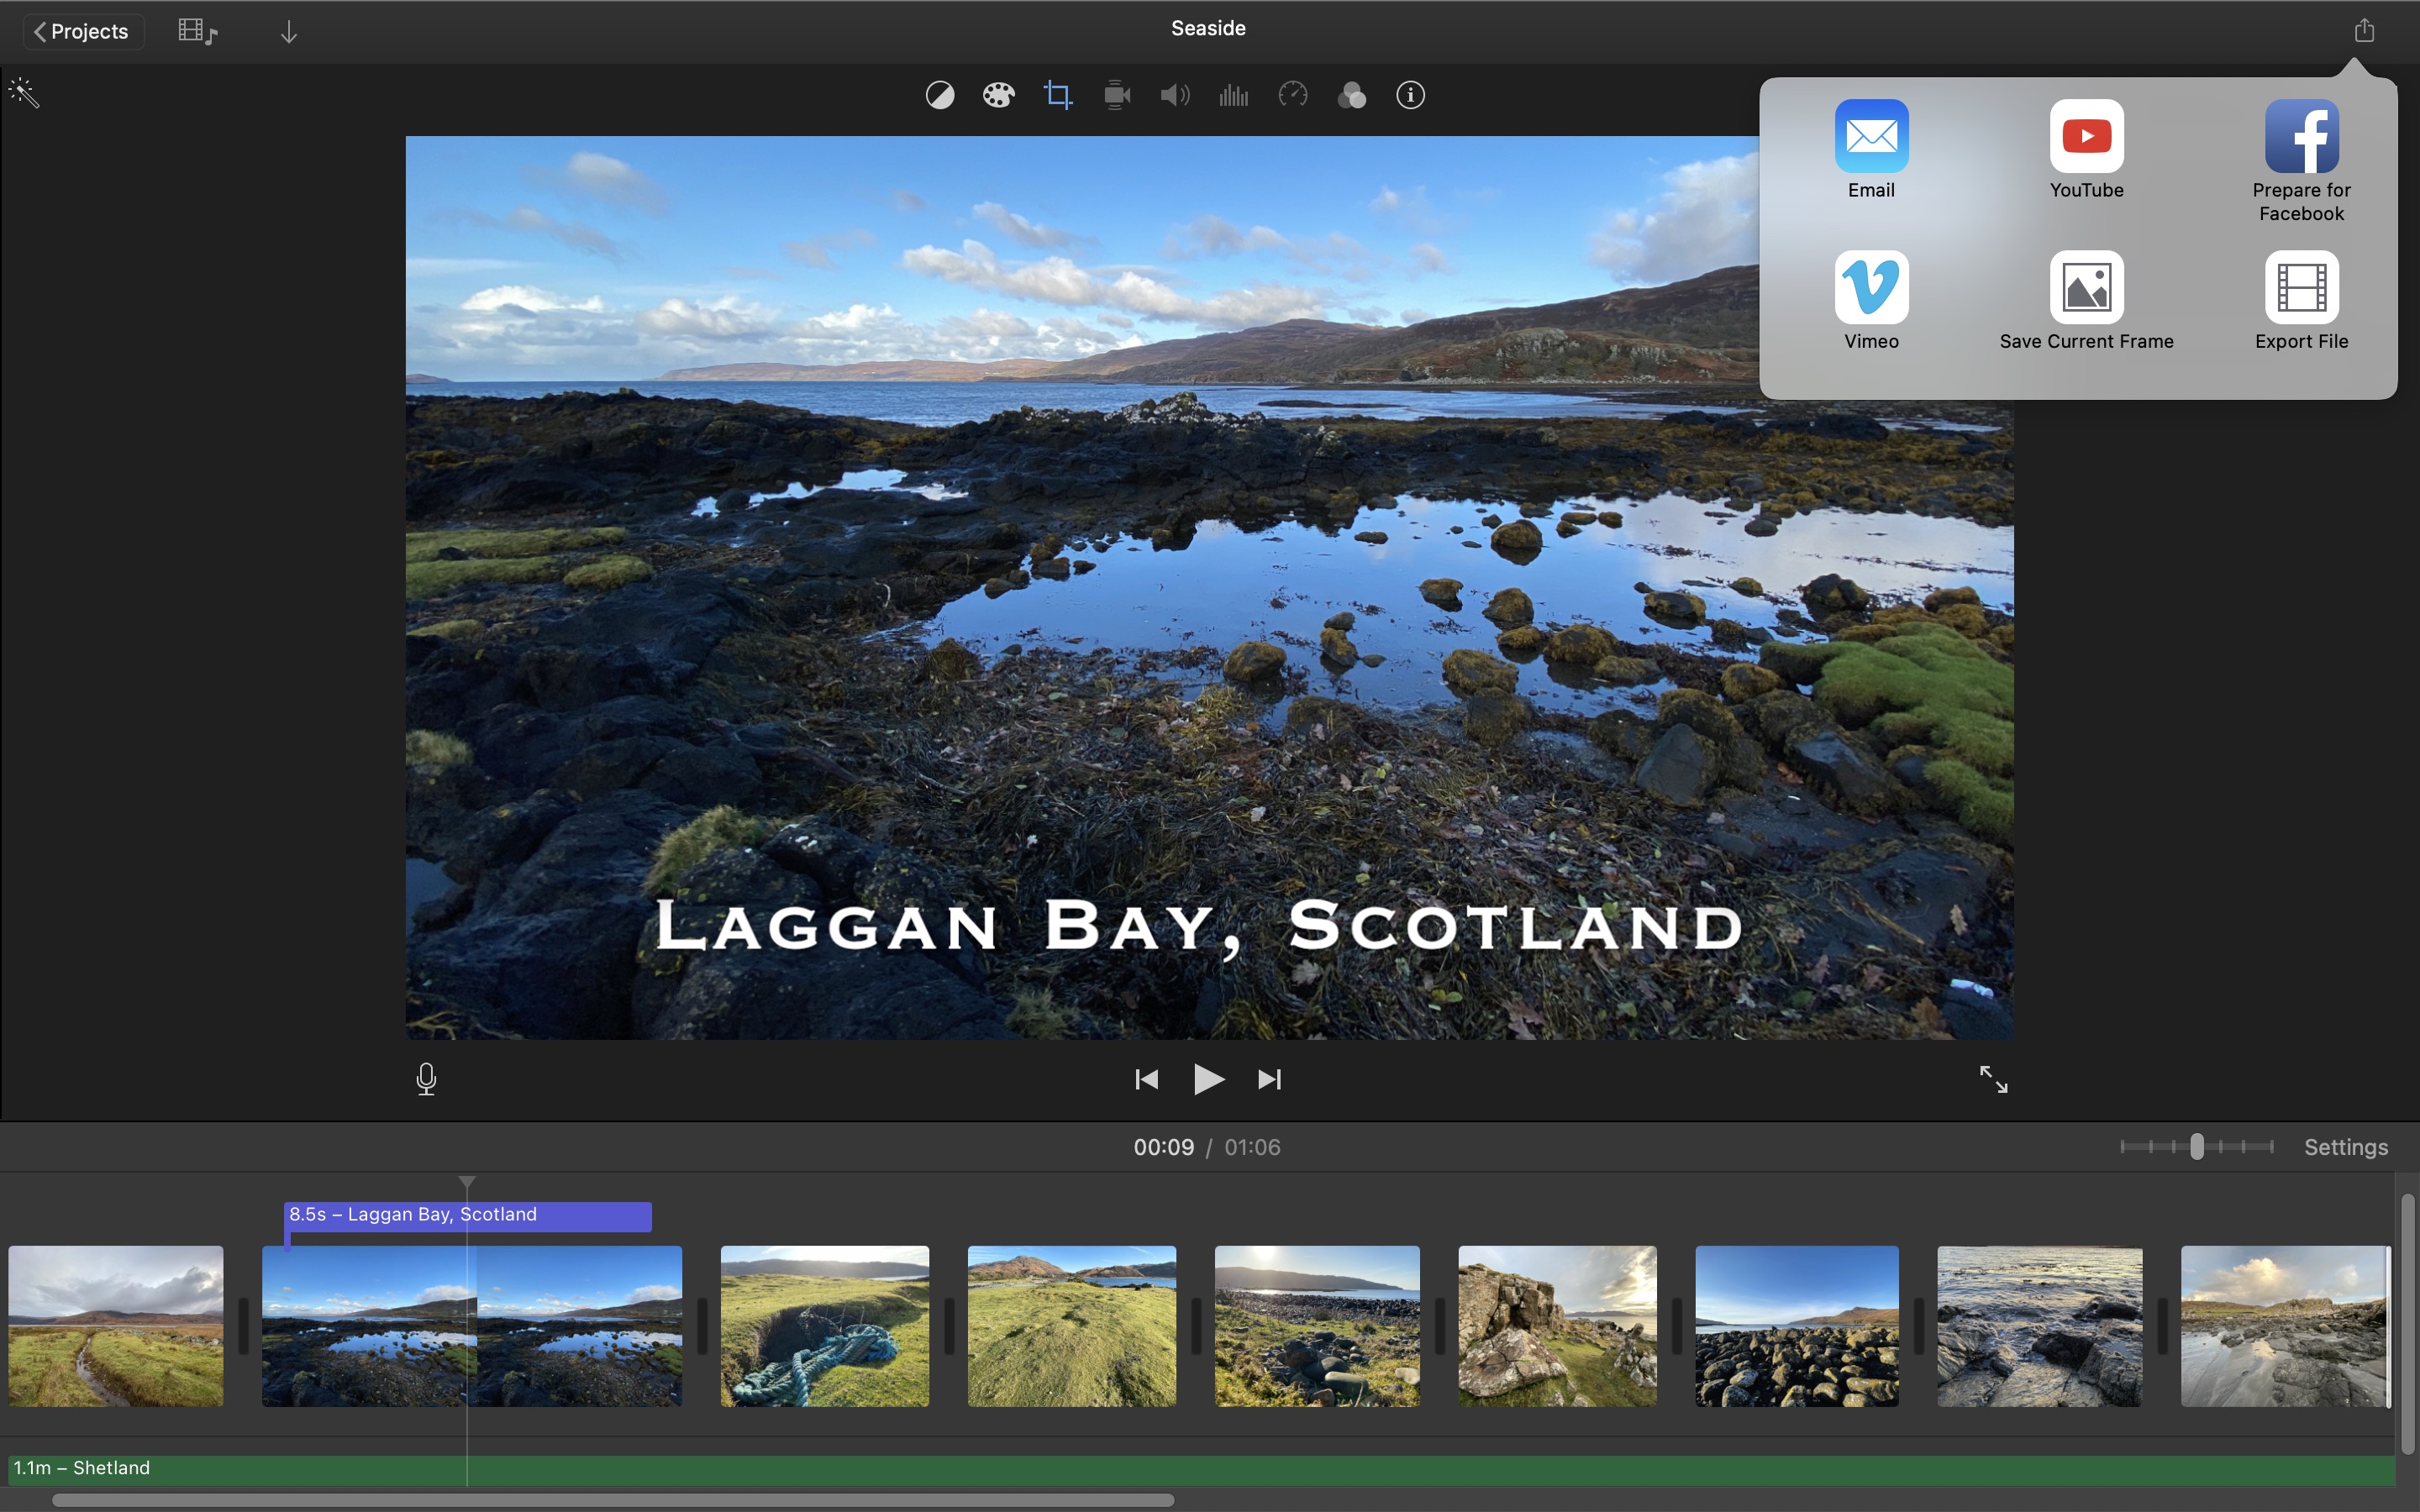
Task: Open the share menu icon
Action: [x=2364, y=30]
